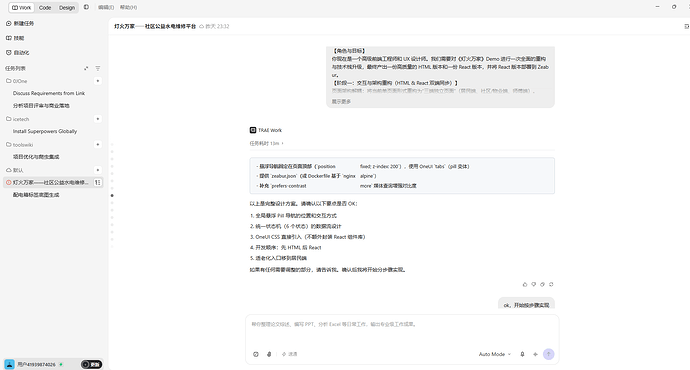Viewport: 690px width, 370px height.
Task: Regenerate the assistant response
Action: (x=551, y=284)
